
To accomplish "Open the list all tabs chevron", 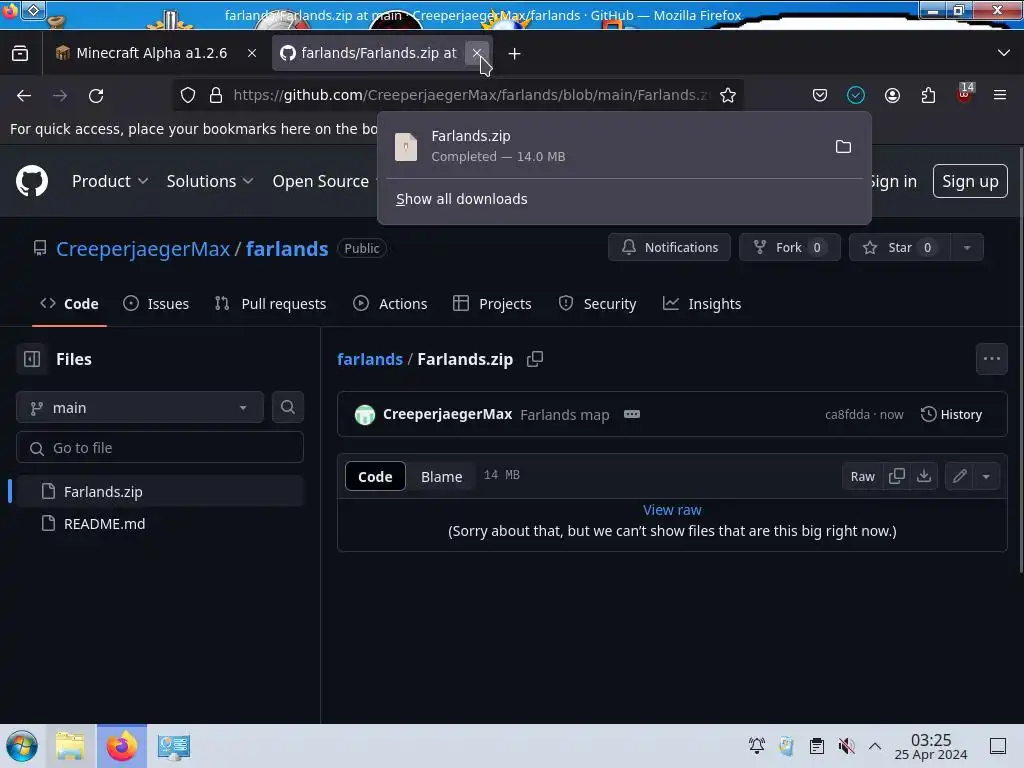I will coord(1004,53).
